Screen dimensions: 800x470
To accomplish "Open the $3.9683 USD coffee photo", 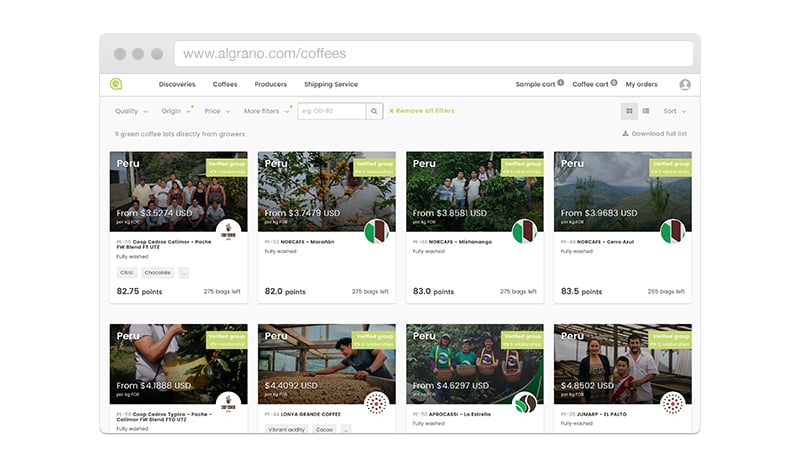I will (x=623, y=191).
